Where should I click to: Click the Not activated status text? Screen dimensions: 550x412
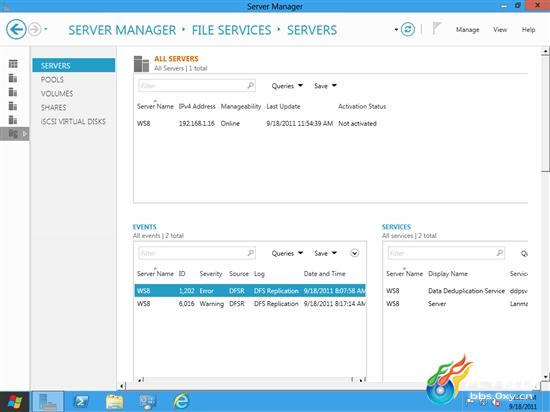click(x=357, y=123)
